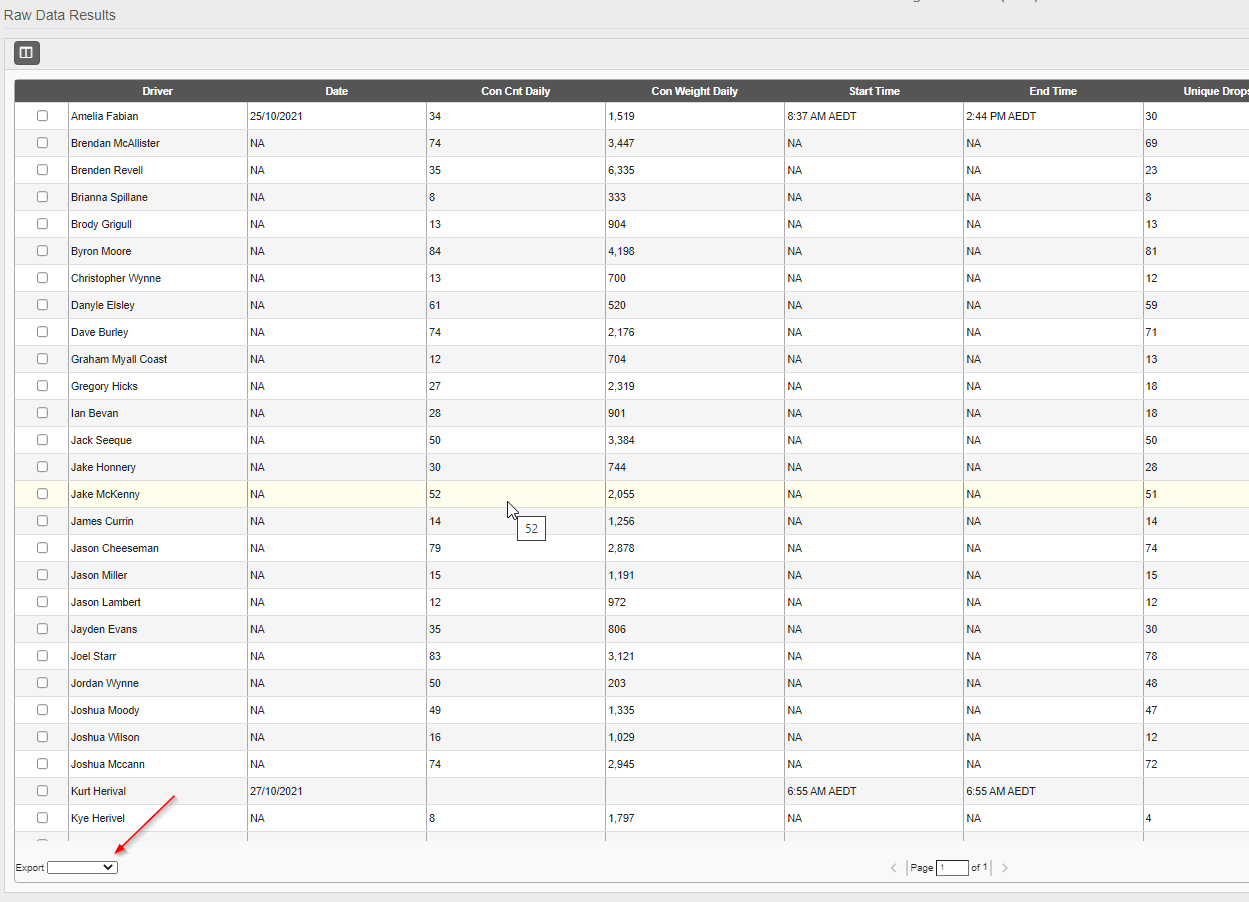Tick the checkbox next to Kye Herivel
Screen dimensions: 1249x902
(42, 818)
